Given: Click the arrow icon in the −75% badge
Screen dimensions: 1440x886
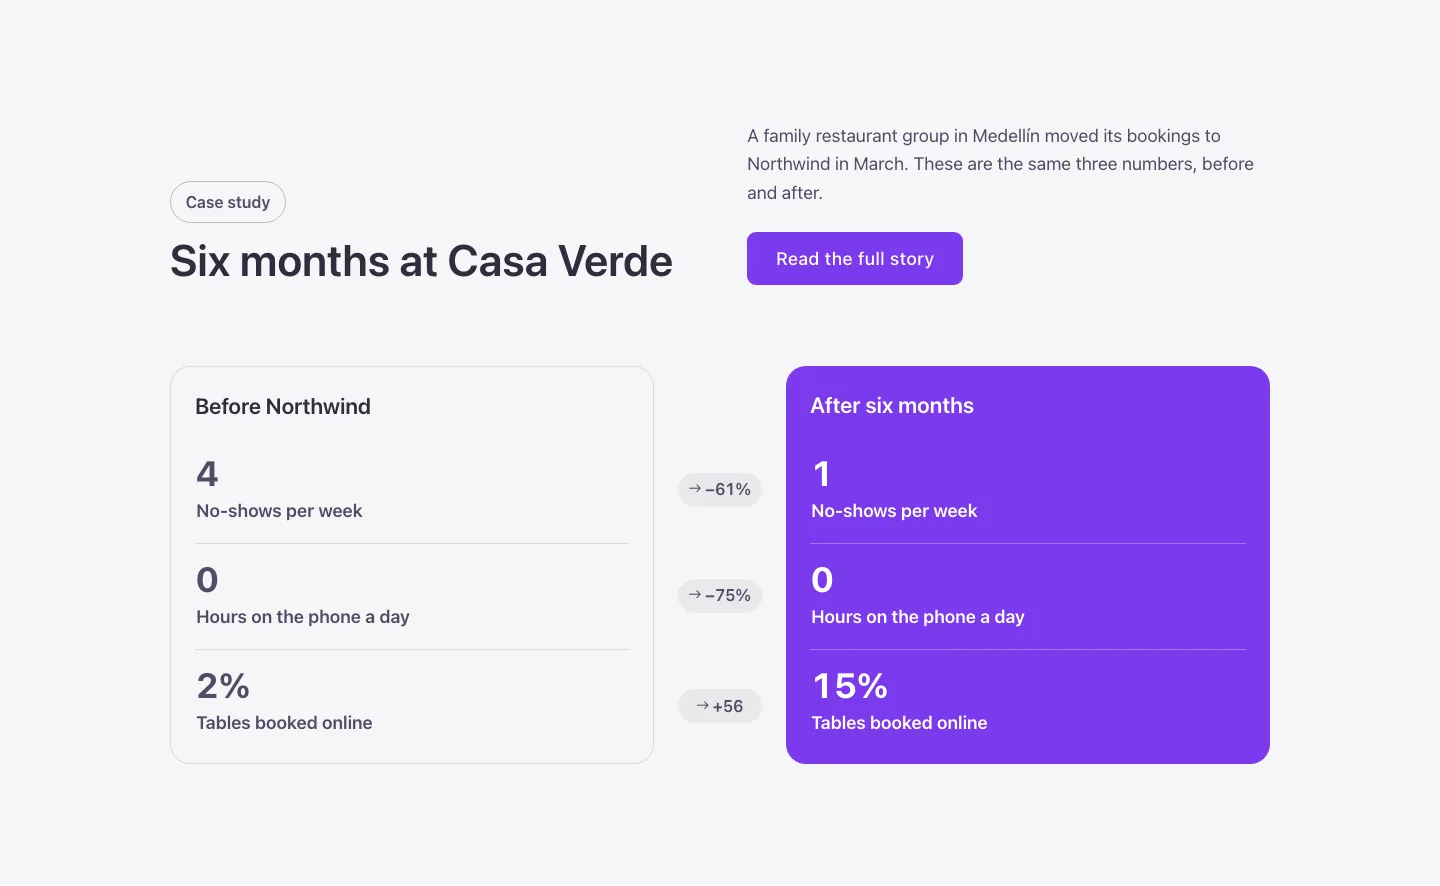Looking at the screenshot, I should point(695,595).
